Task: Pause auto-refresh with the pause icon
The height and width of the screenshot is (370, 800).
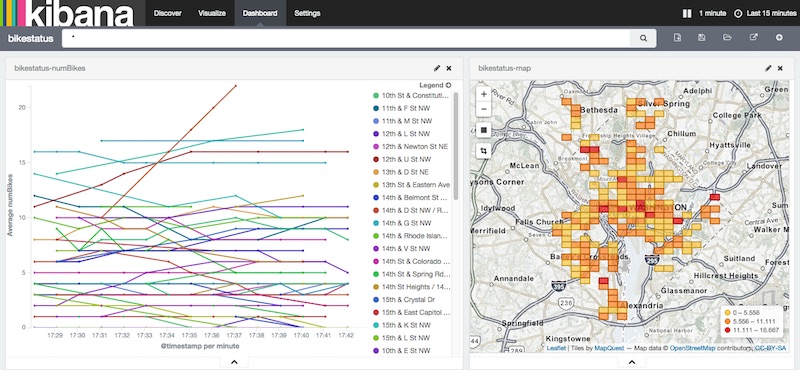Action: click(x=687, y=13)
